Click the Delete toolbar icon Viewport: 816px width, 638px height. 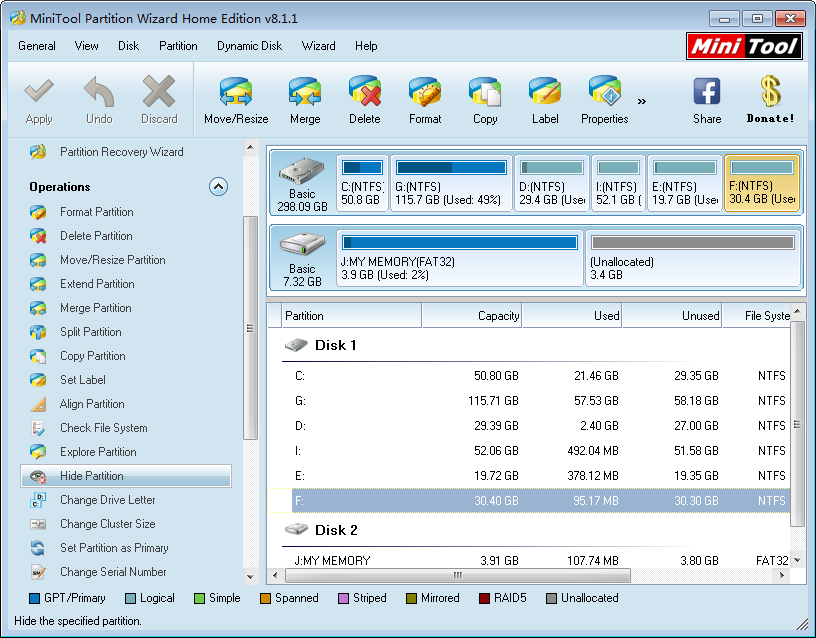(365, 91)
